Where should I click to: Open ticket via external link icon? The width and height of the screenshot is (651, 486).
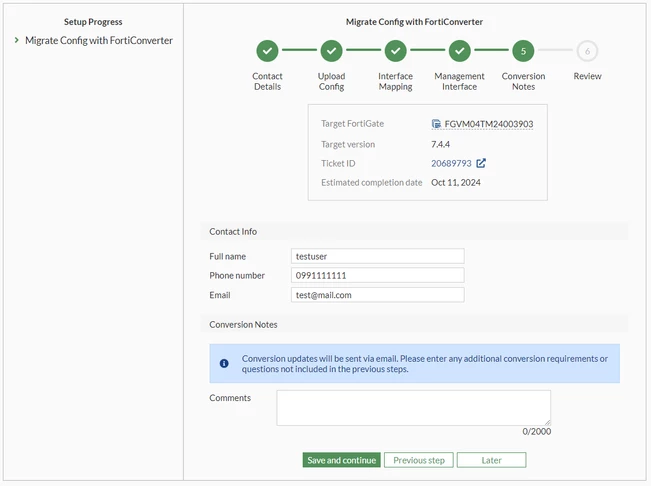coord(481,163)
